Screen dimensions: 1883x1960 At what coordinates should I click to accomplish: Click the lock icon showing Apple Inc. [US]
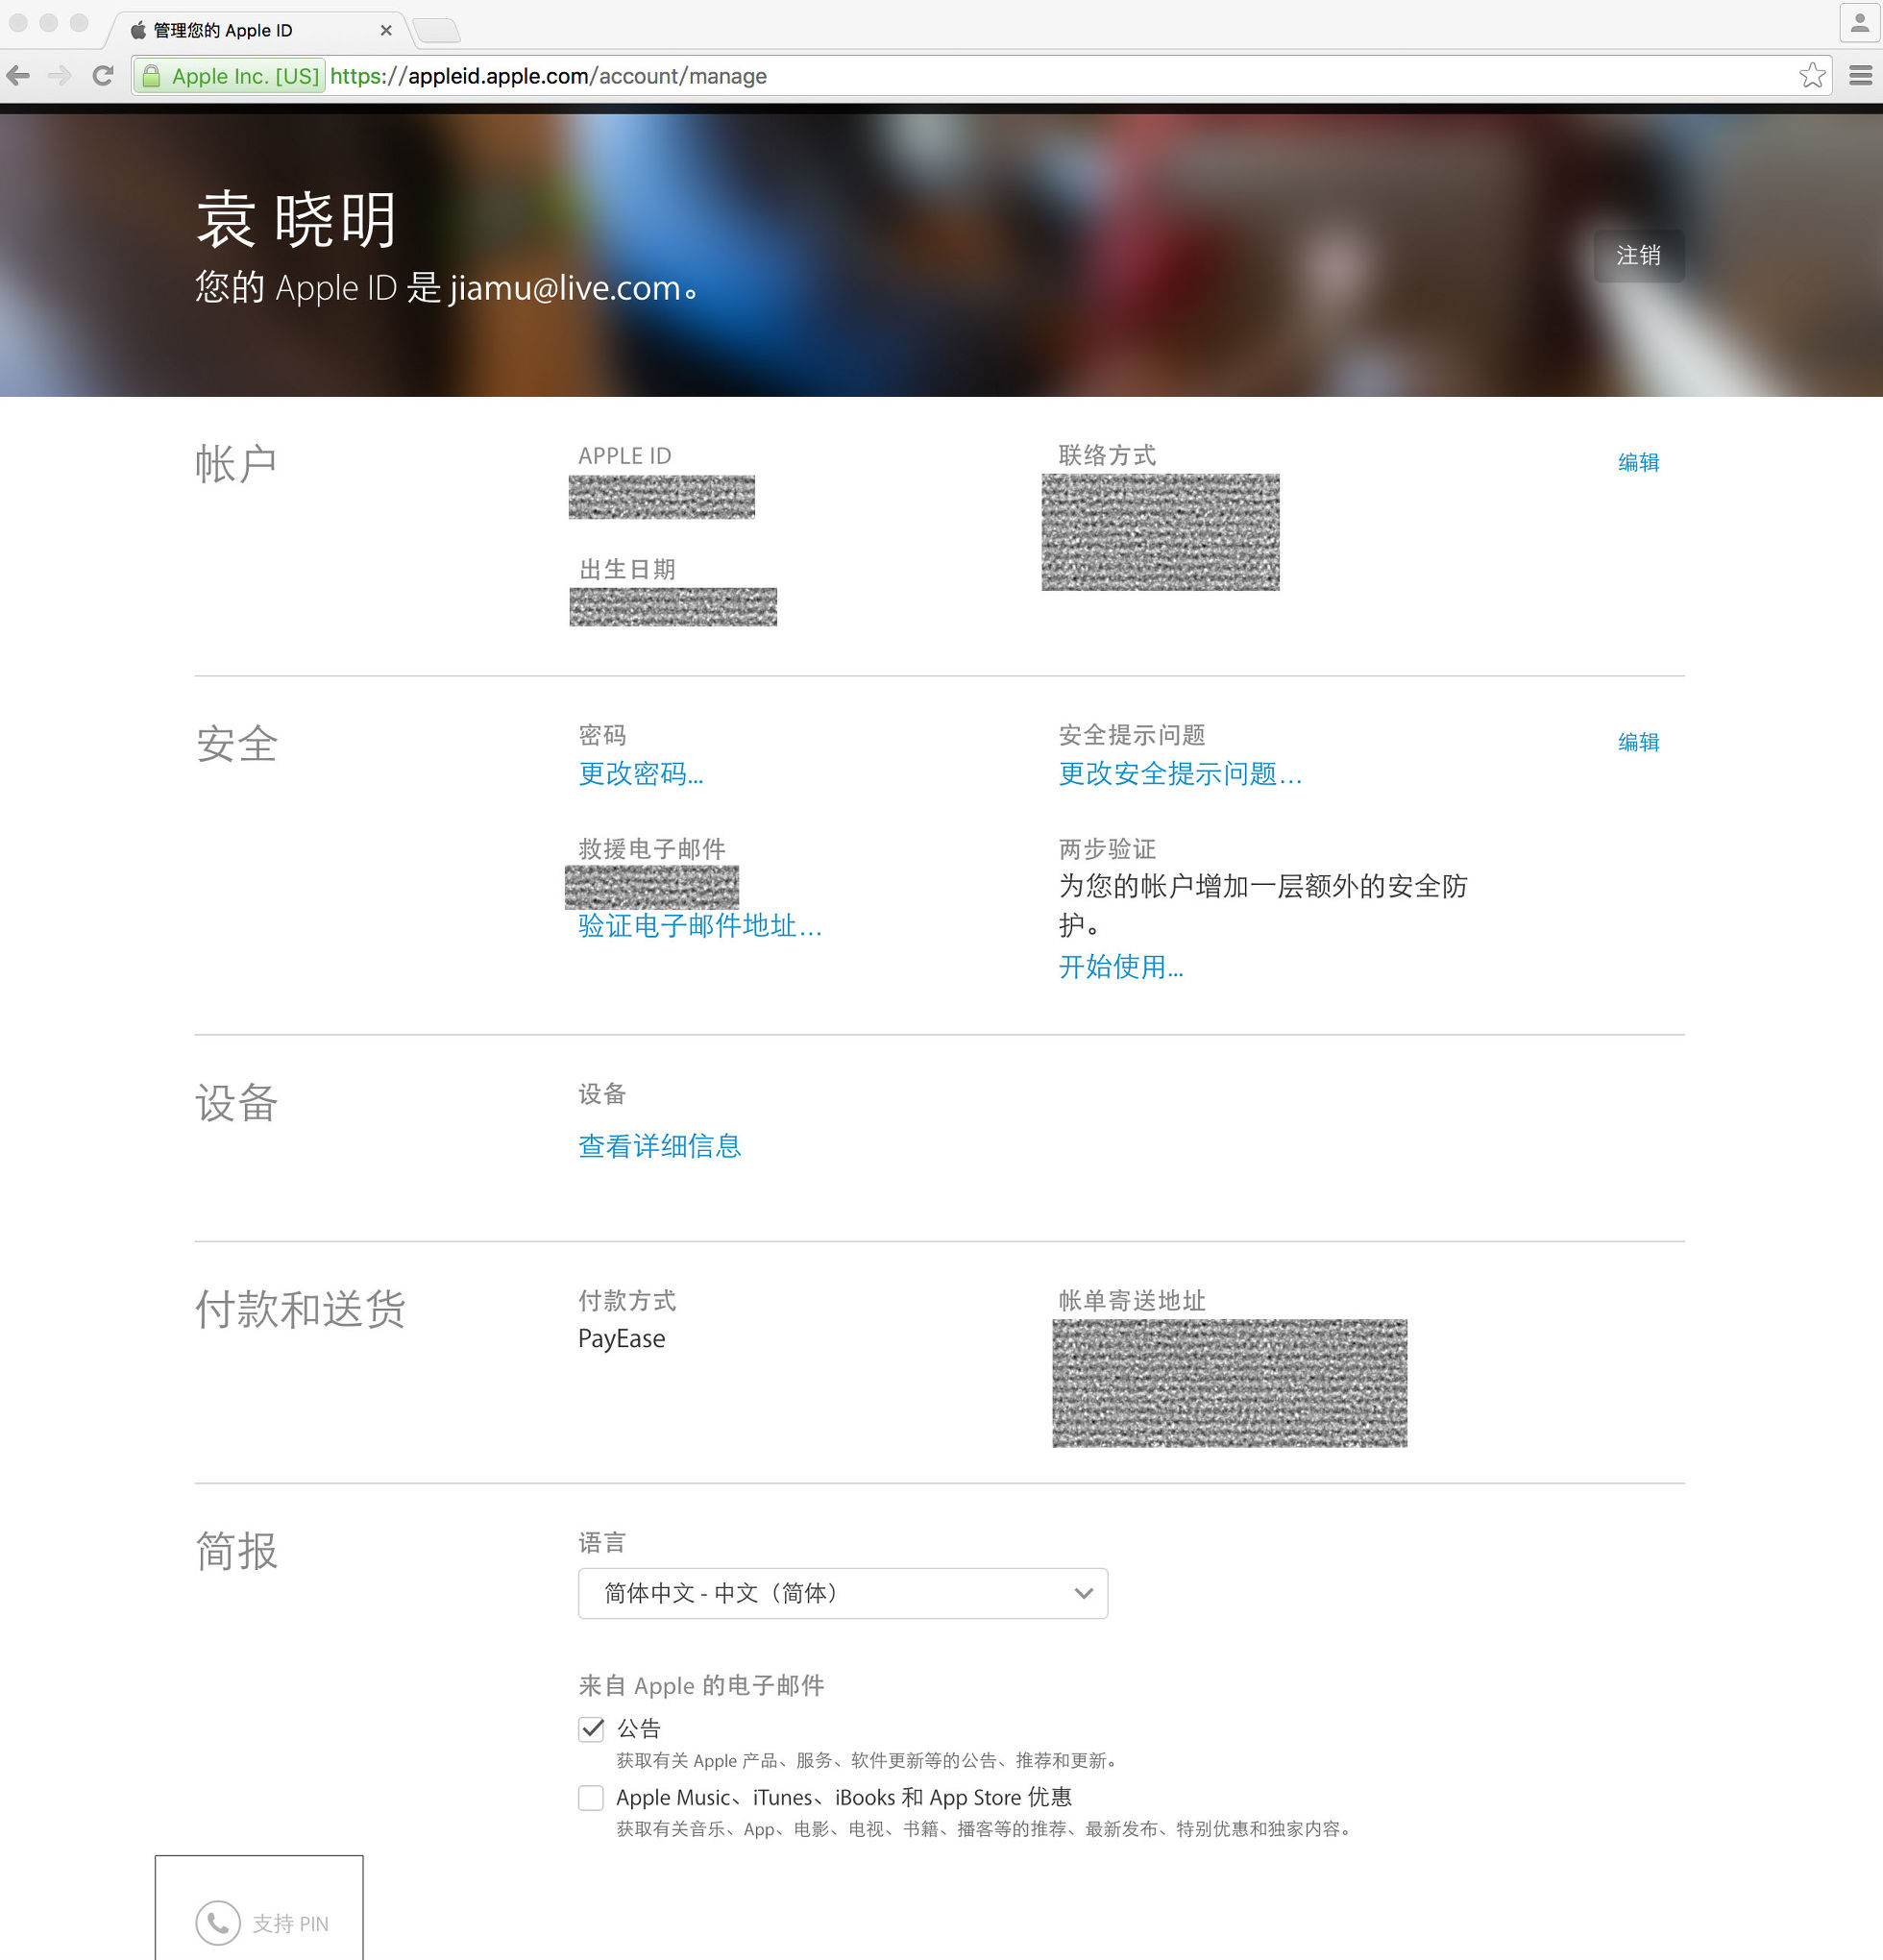(150, 75)
